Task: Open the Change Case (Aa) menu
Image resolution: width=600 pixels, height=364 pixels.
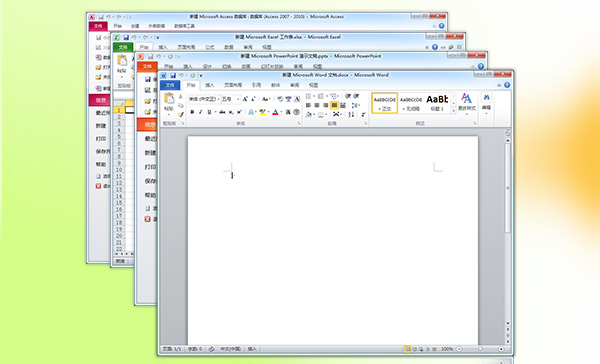Action: coord(266,99)
